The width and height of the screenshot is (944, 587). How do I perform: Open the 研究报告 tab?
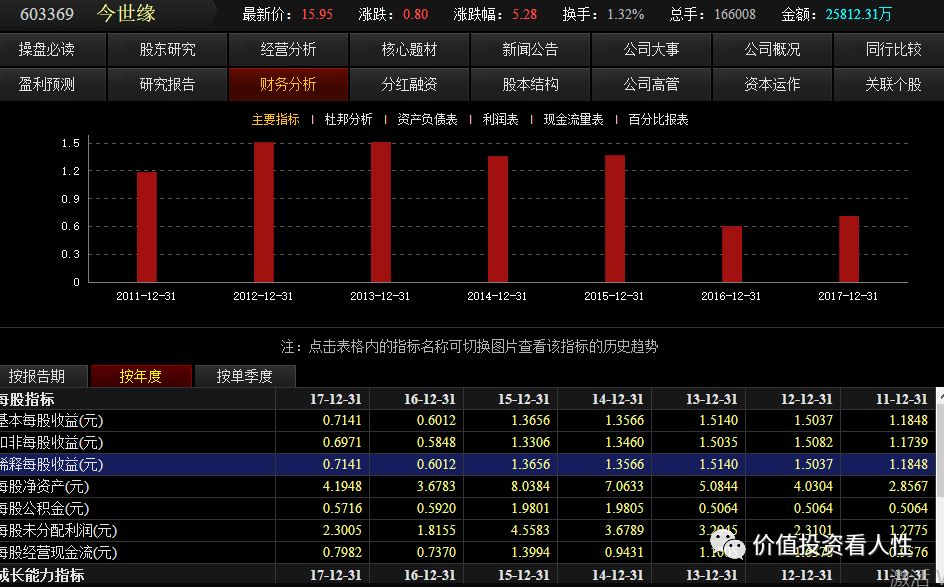(x=167, y=84)
